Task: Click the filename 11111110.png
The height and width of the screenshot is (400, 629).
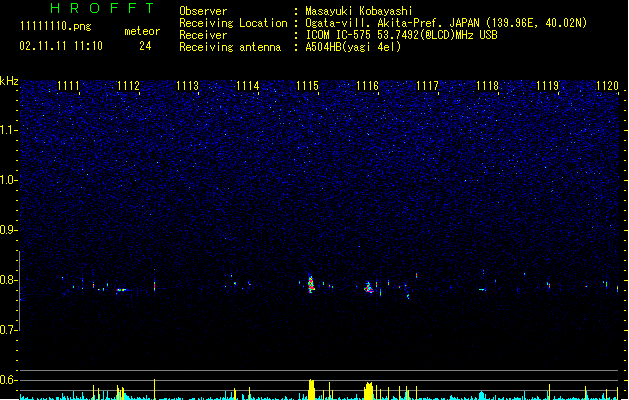Action: click(x=55, y=26)
